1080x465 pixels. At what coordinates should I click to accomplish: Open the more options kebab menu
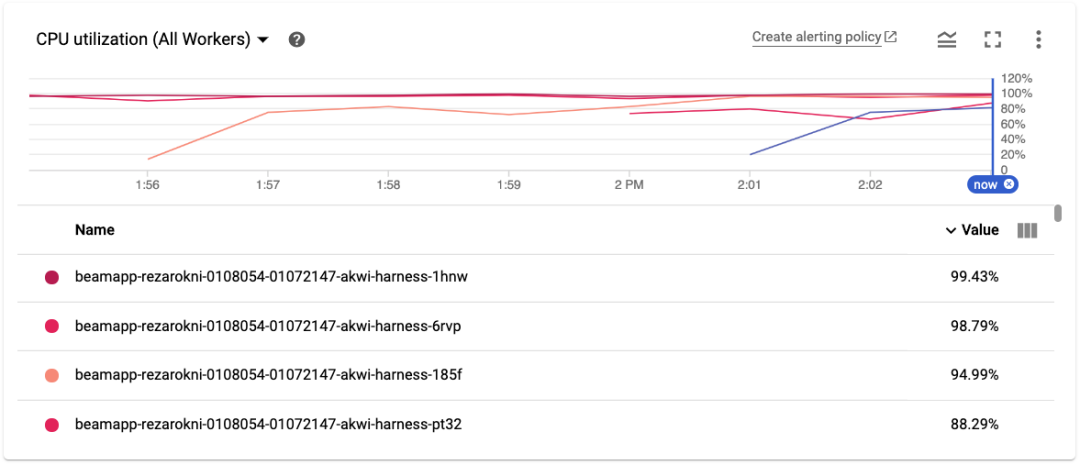[1039, 39]
